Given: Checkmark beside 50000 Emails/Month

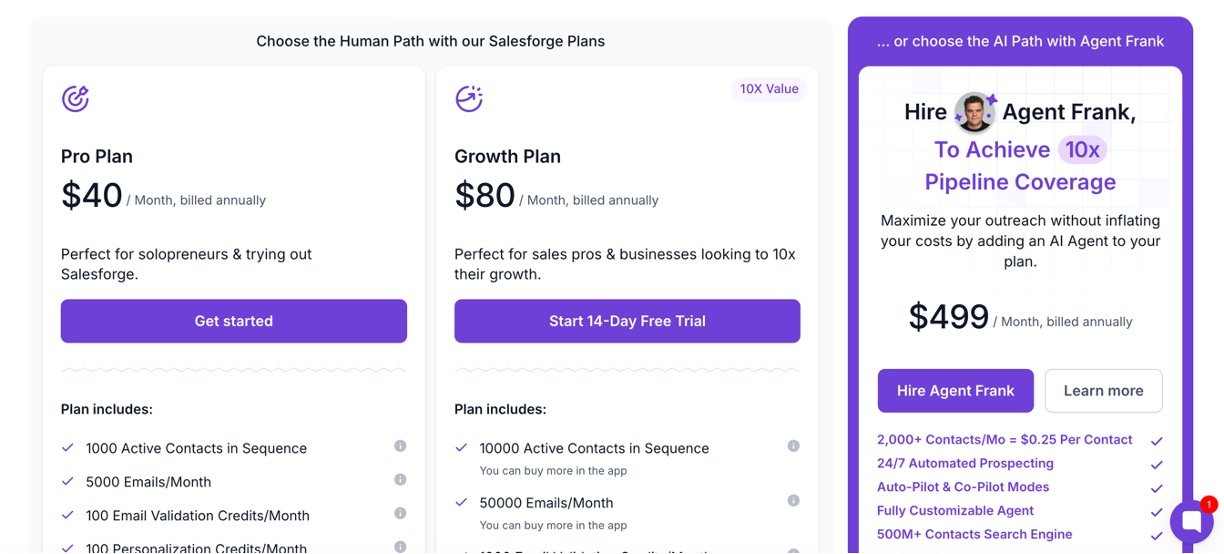Looking at the screenshot, I should point(461,502).
